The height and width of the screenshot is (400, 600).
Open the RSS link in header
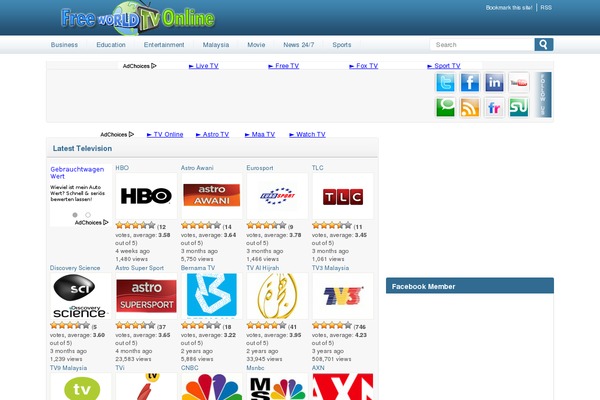point(546,8)
